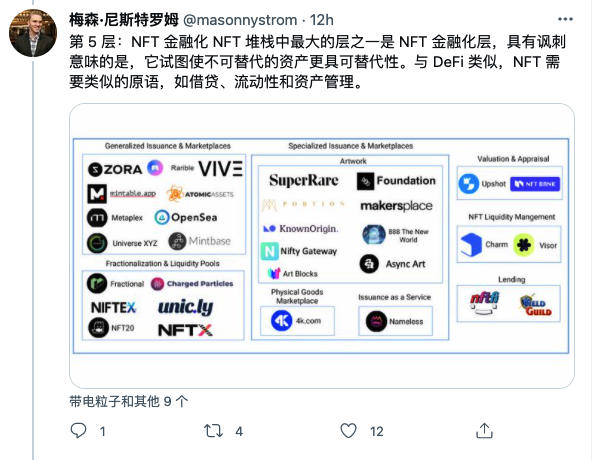Image resolution: width=596 pixels, height=461 pixels.
Task: Click the NFT Bank purple badge
Action: 535,184
